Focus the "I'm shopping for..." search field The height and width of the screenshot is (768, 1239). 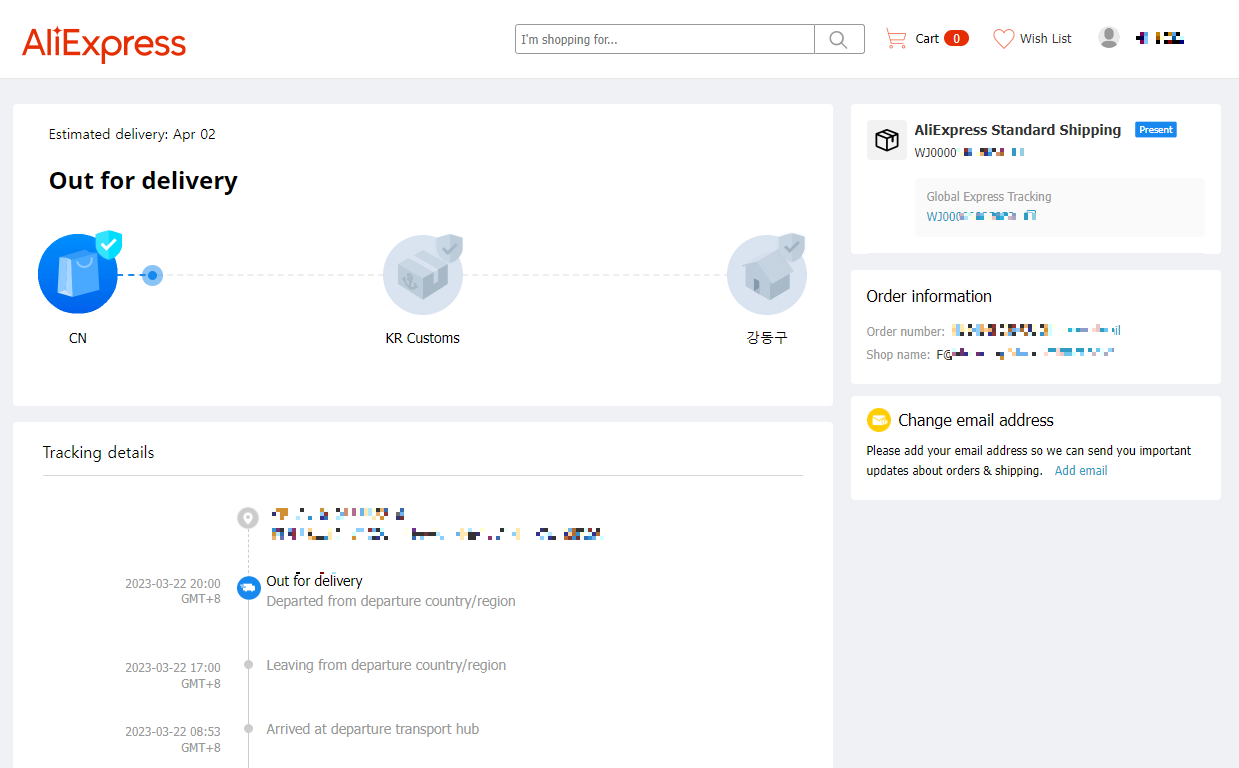pos(665,39)
